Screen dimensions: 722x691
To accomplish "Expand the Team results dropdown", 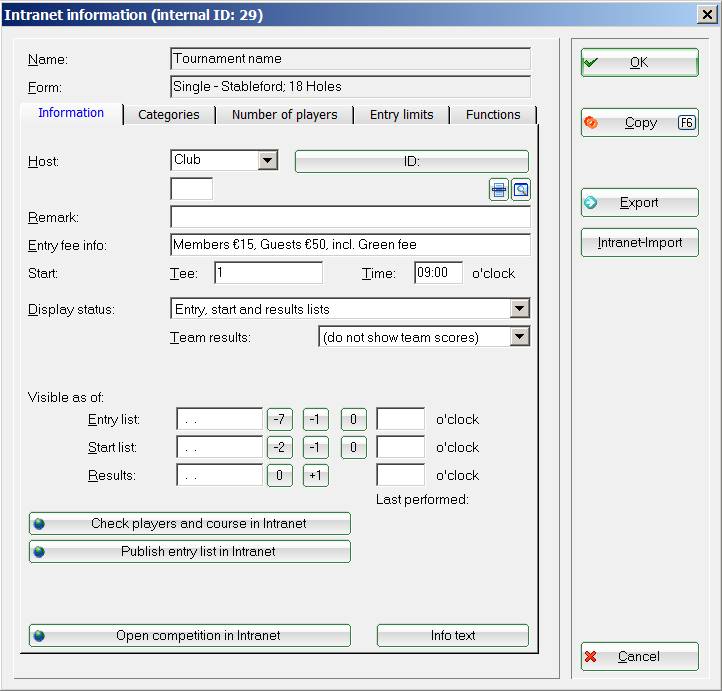I will [519, 338].
